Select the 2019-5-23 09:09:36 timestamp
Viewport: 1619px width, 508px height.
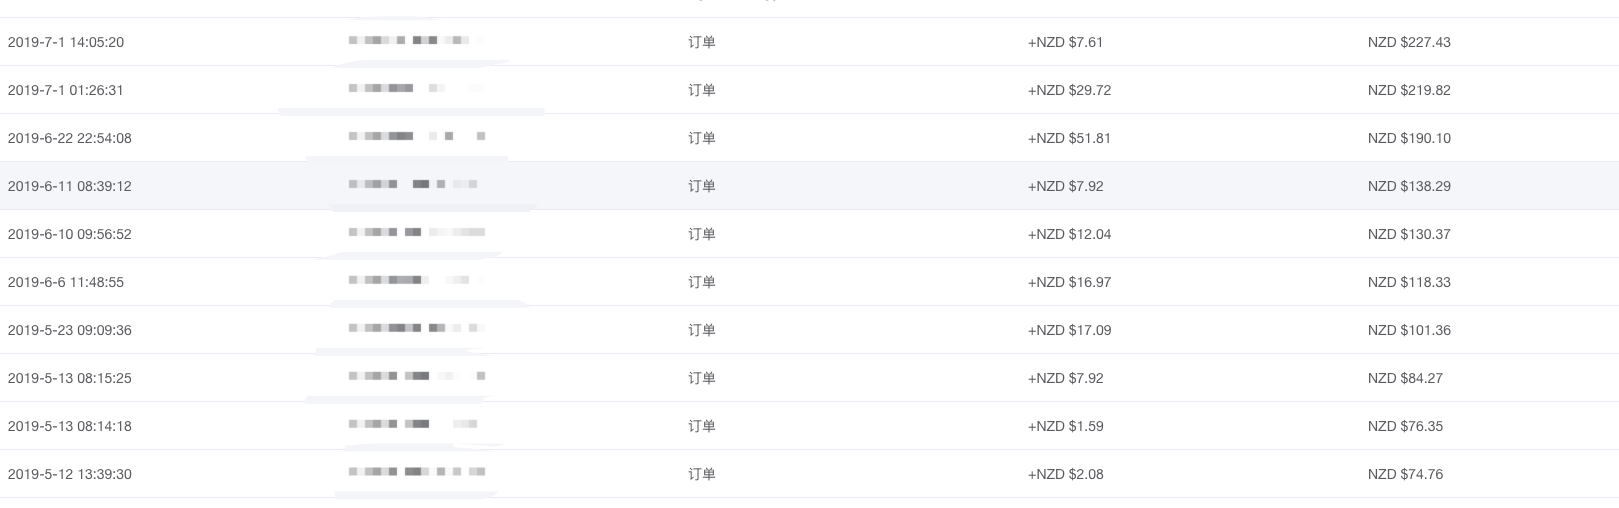(69, 330)
